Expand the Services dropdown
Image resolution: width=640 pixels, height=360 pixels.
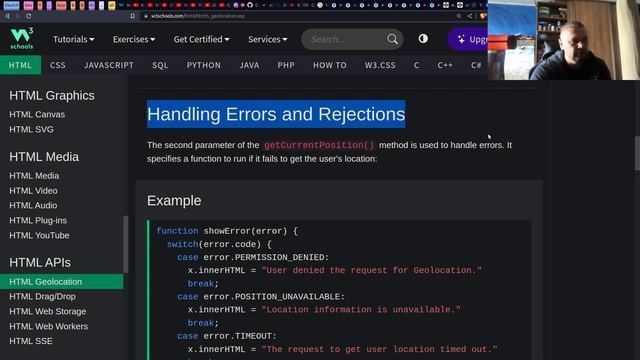[x=267, y=39]
